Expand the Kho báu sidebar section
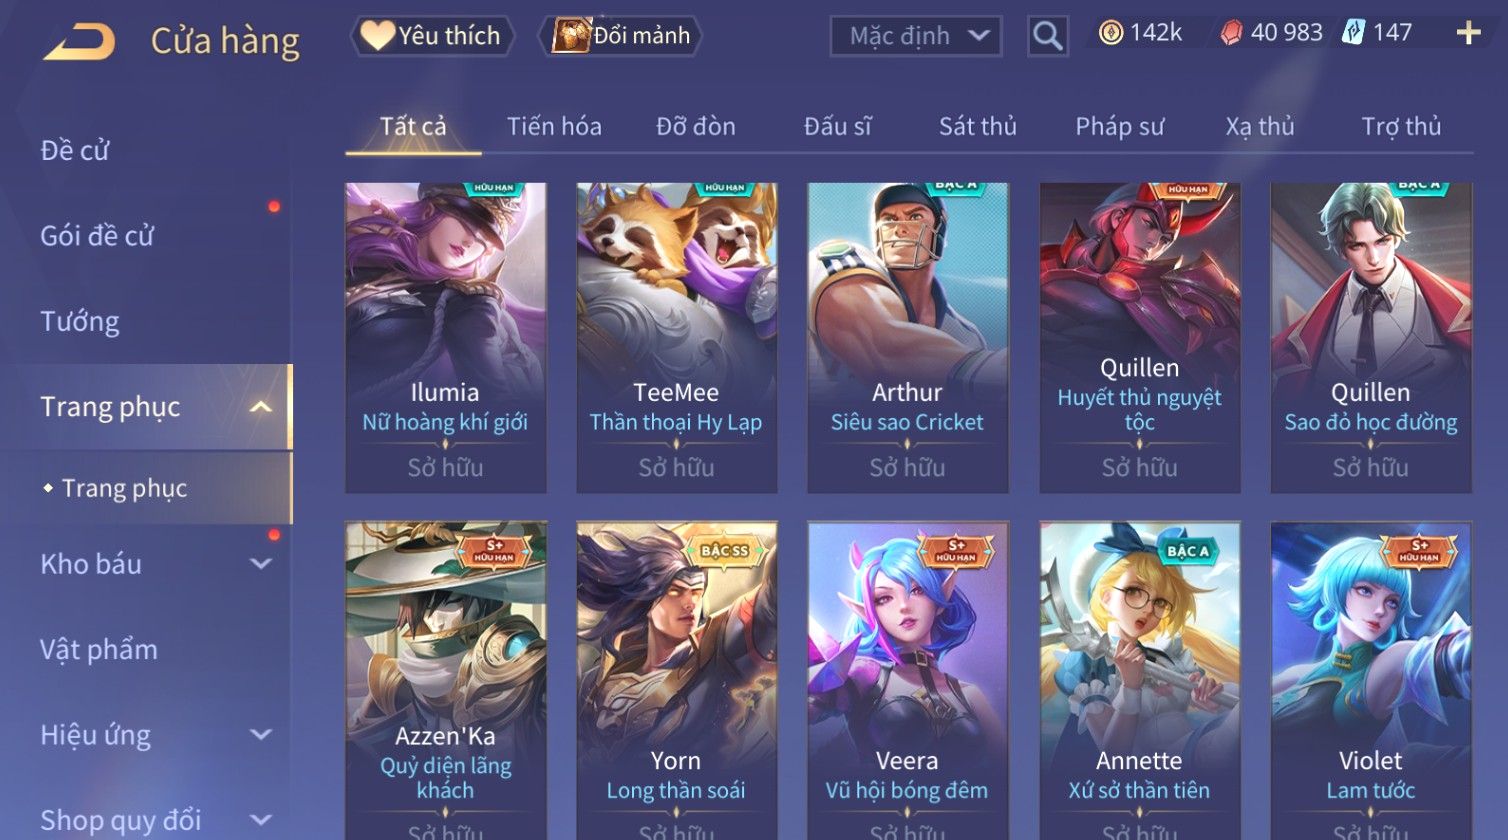Viewport: 1508px width, 840px height. pyautogui.click(x=260, y=564)
